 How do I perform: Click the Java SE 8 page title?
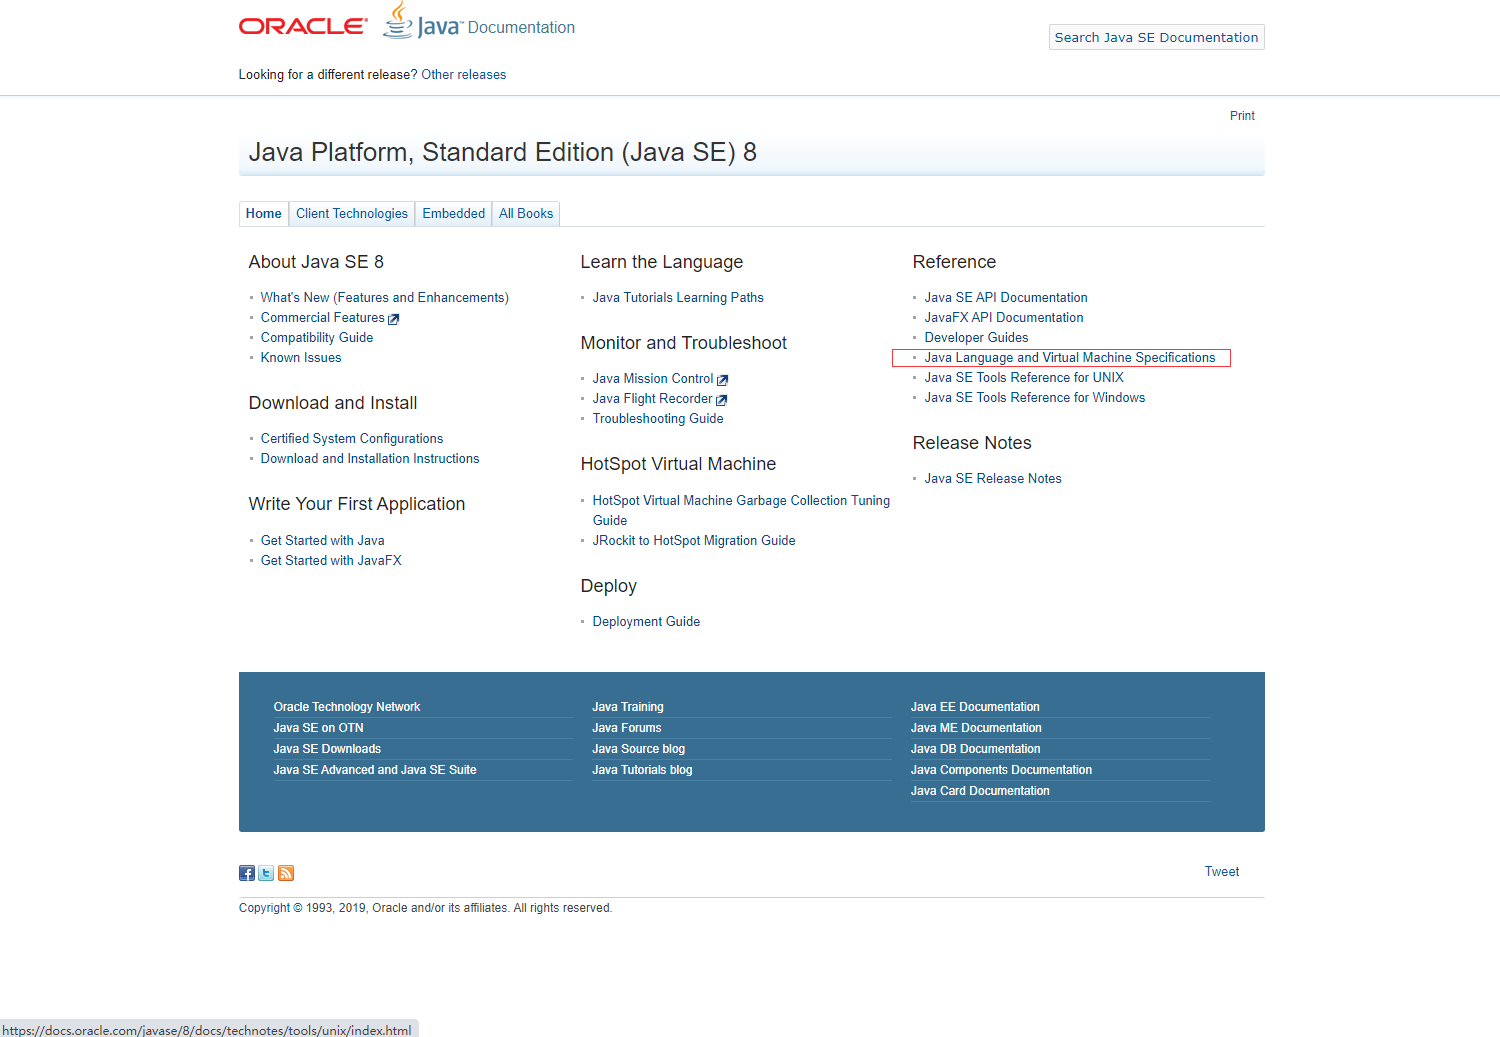coord(503,152)
